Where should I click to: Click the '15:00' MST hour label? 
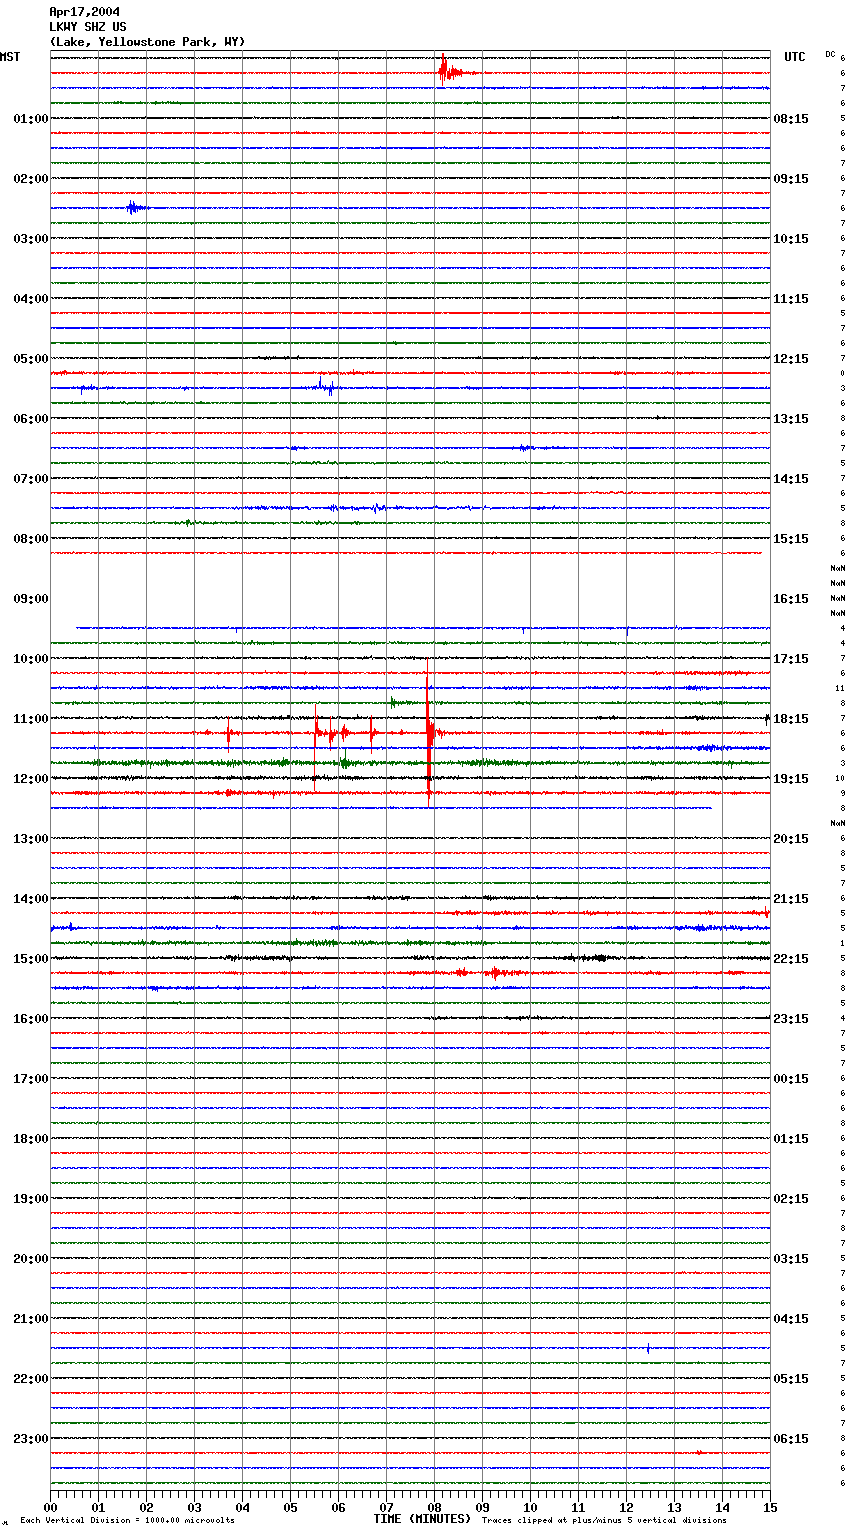point(31,959)
